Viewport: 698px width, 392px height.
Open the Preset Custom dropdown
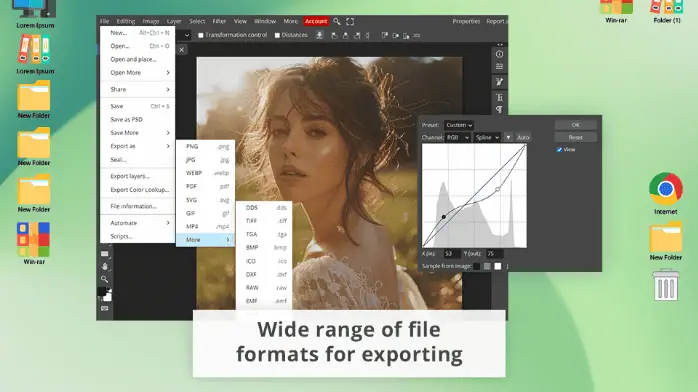pyautogui.click(x=459, y=125)
